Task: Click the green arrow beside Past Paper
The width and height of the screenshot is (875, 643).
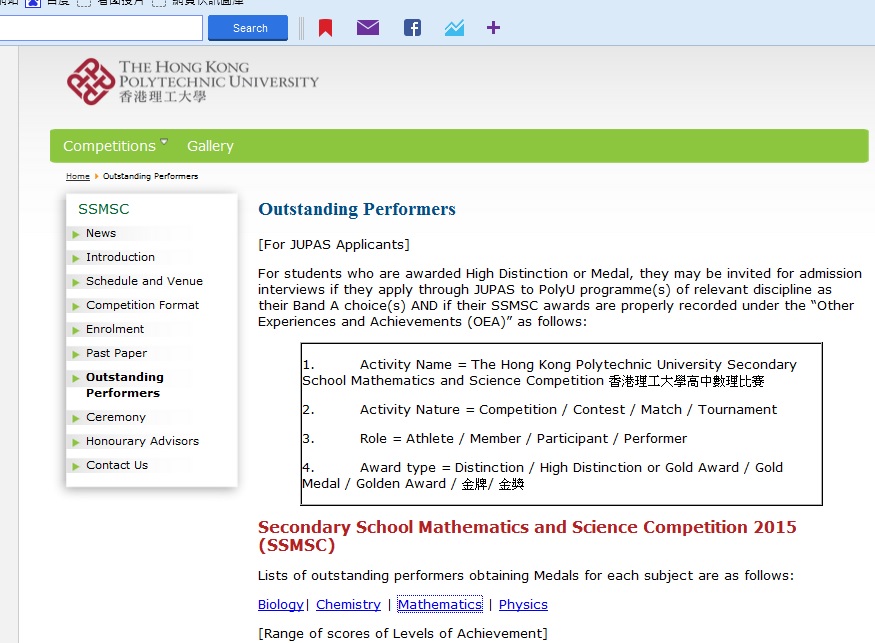Action: click(76, 354)
